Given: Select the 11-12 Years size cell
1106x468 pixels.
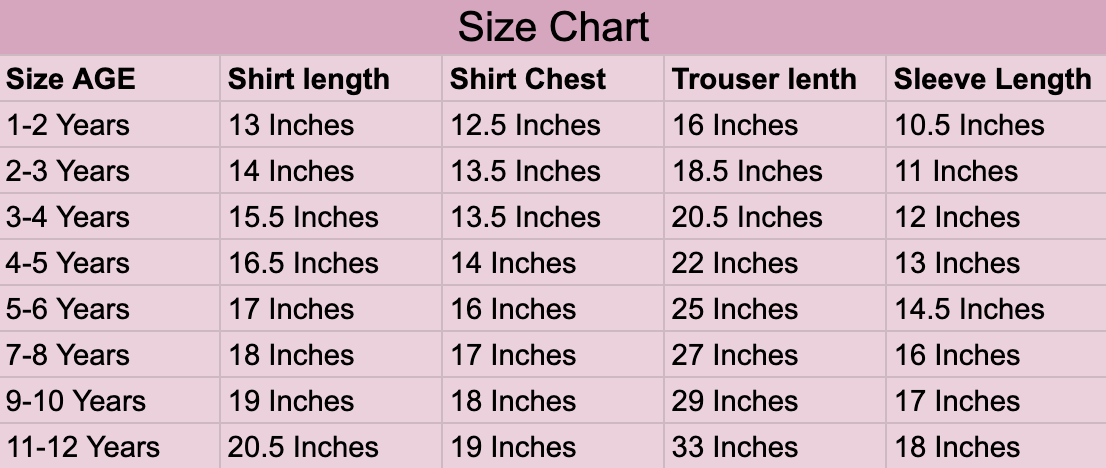Looking at the screenshot, I should (83, 447).
